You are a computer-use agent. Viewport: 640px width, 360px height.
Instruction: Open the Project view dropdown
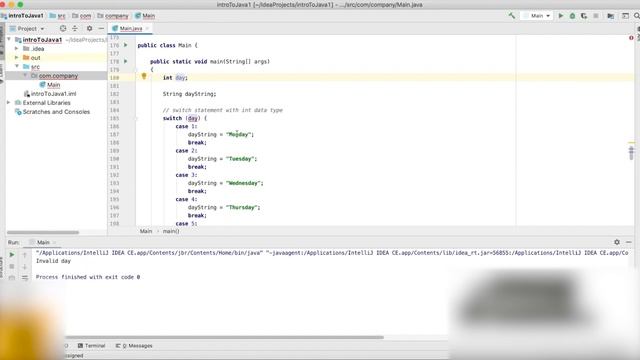click(x=27, y=29)
